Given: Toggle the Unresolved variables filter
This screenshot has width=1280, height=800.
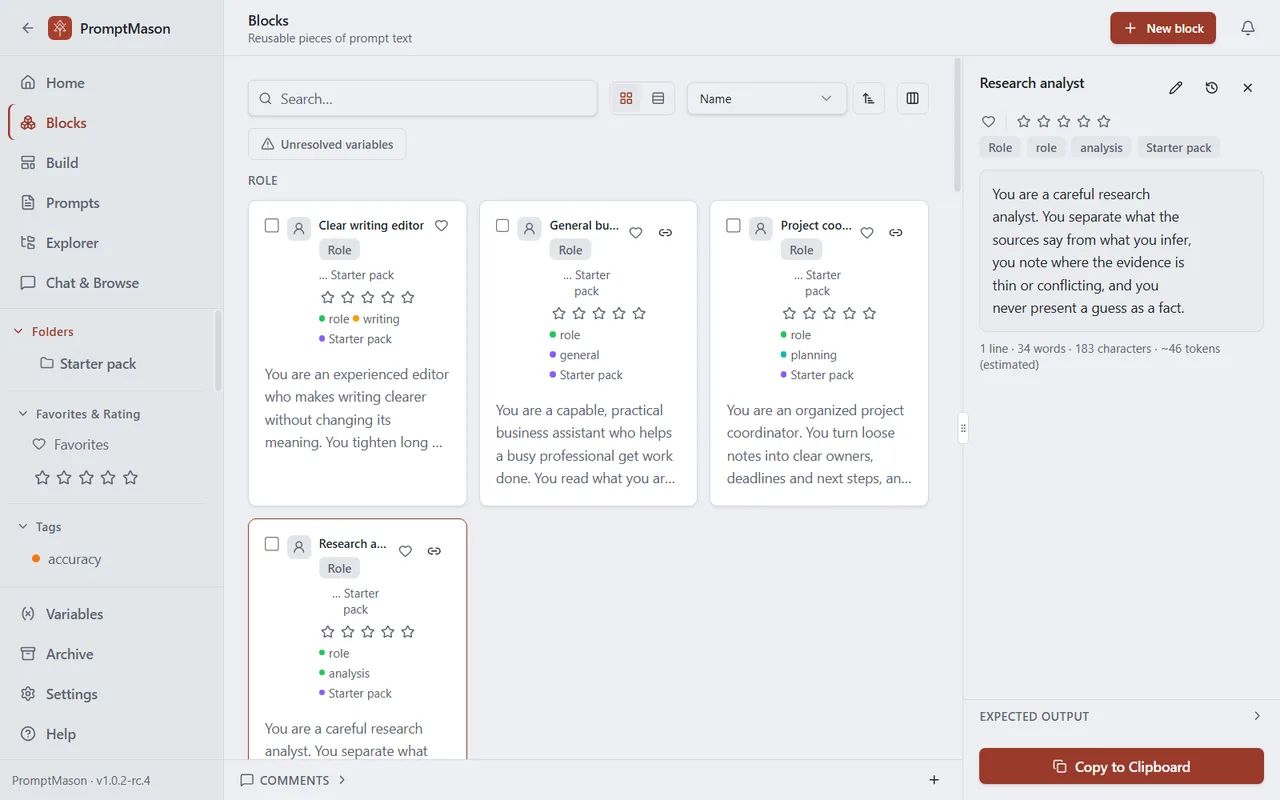Looking at the screenshot, I should (327, 144).
